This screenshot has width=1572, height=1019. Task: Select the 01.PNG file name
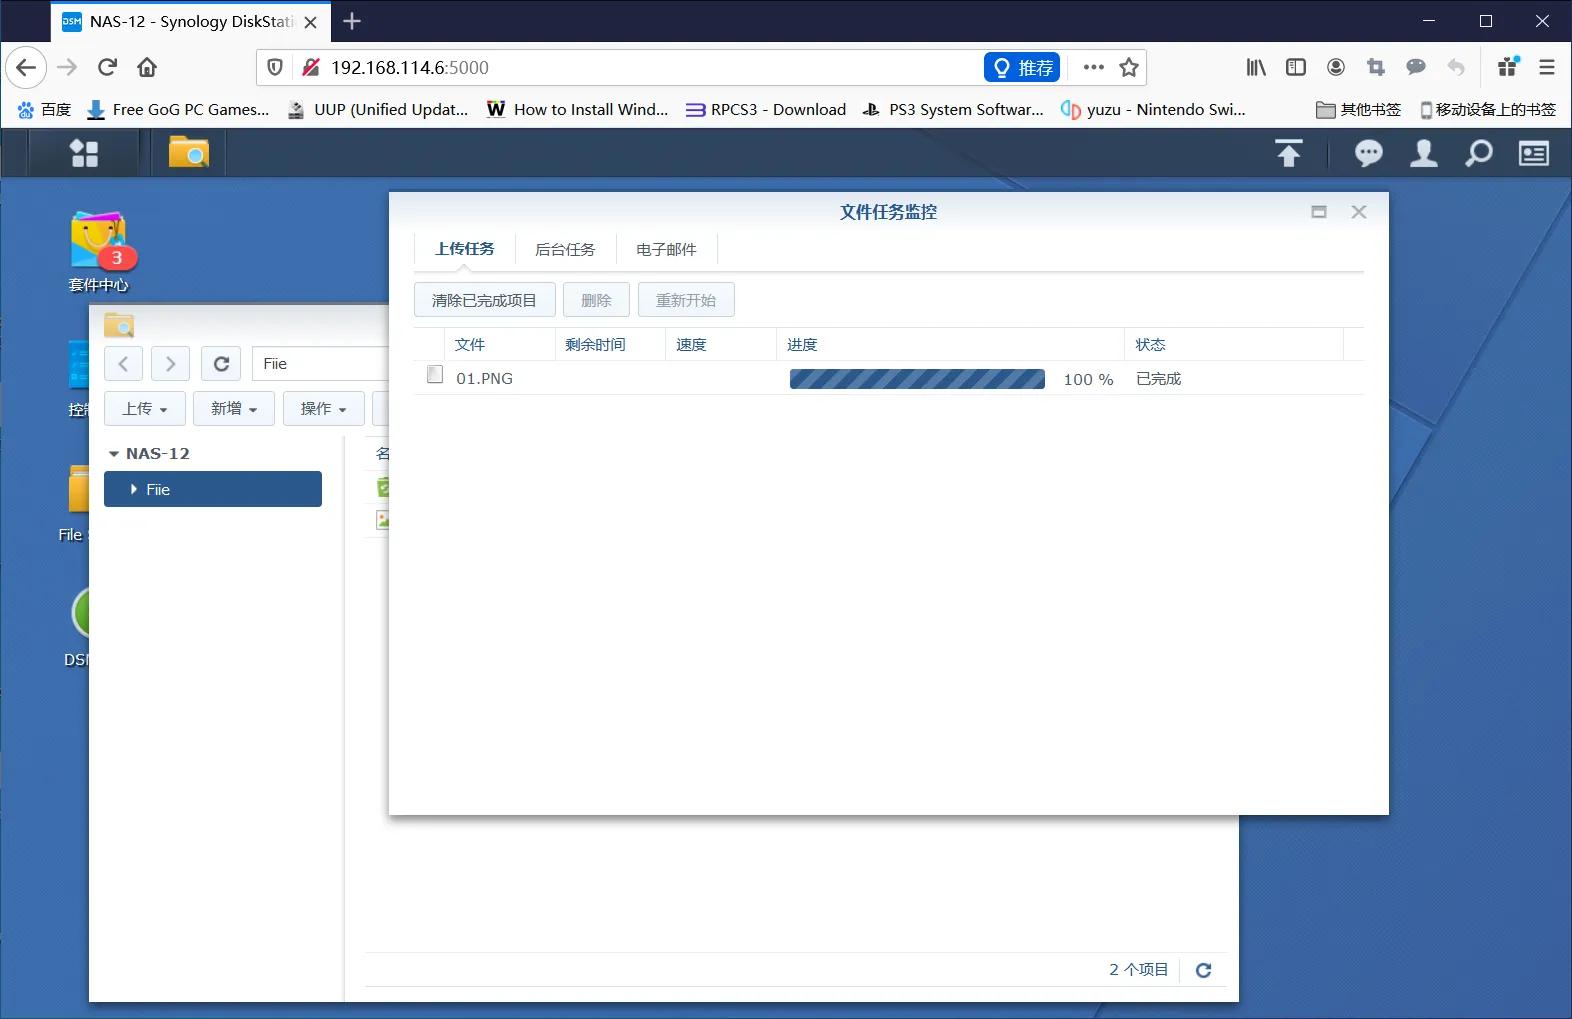click(x=484, y=379)
